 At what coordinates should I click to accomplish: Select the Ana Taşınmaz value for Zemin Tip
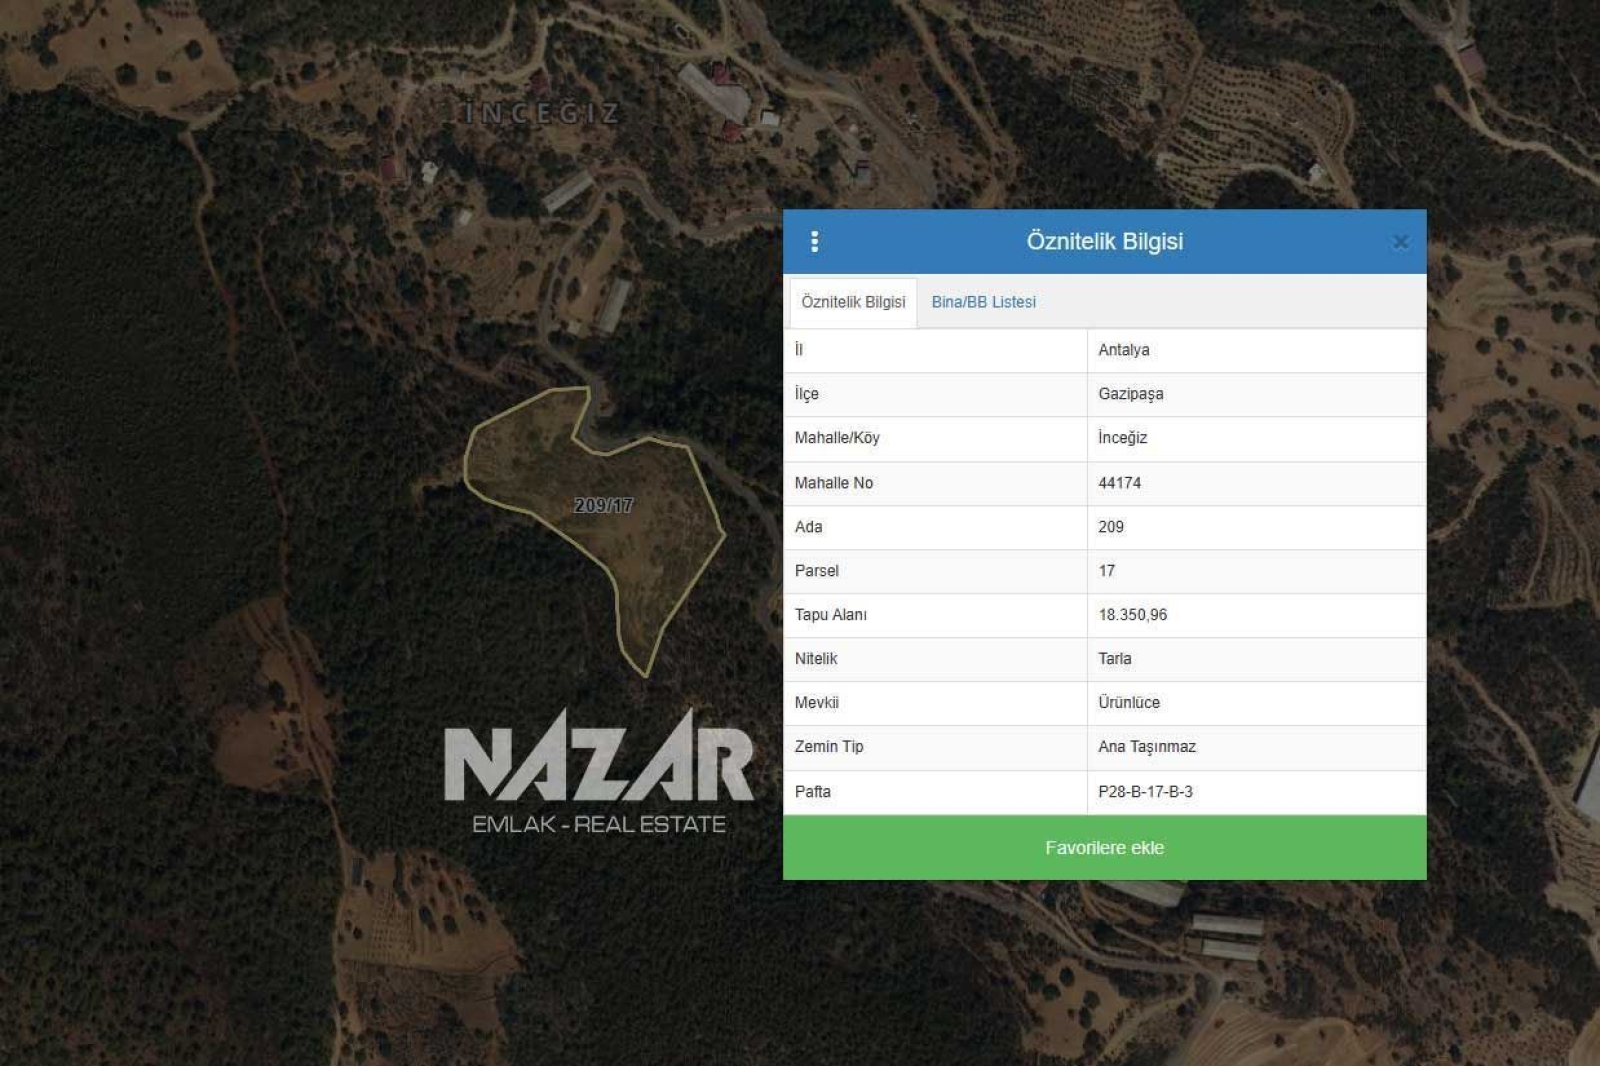tap(1146, 747)
